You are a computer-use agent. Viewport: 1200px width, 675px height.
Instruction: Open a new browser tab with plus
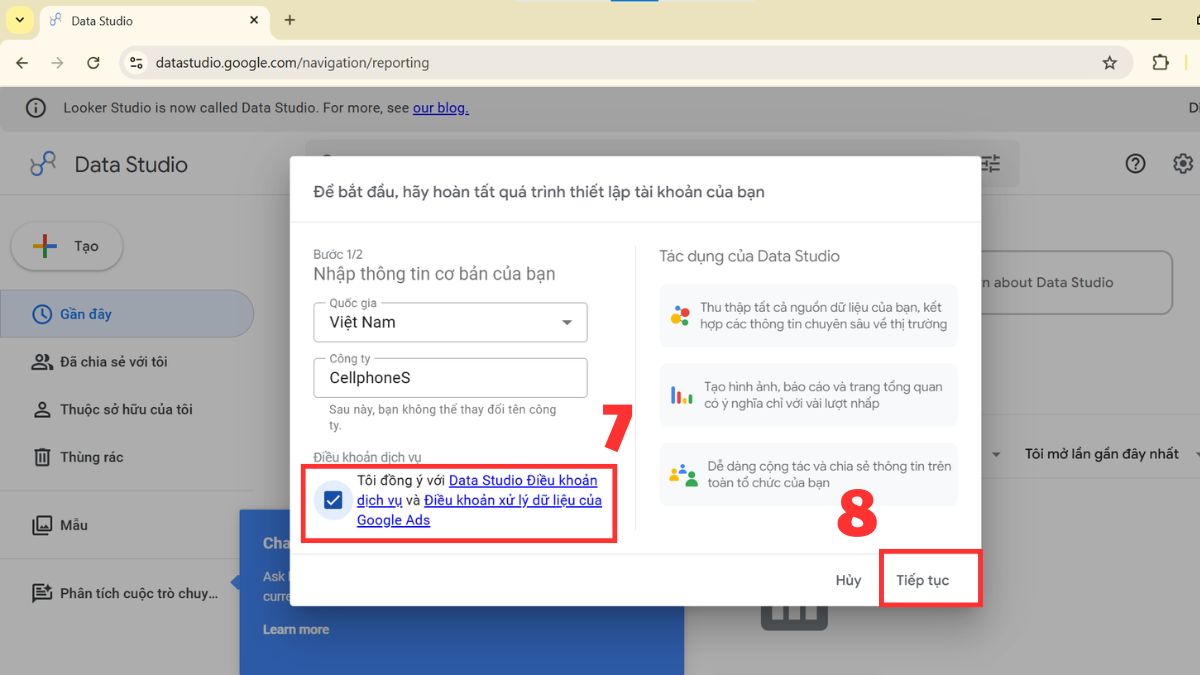(290, 20)
